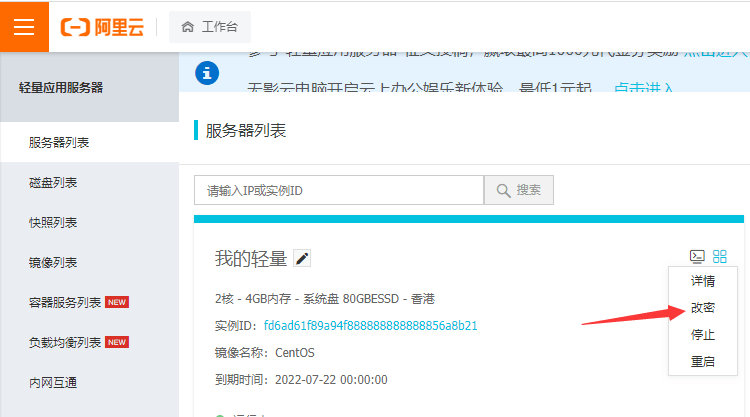This screenshot has width=750, height=417.
Task: Open 快照列表 in the sidebar
Action: [53, 223]
